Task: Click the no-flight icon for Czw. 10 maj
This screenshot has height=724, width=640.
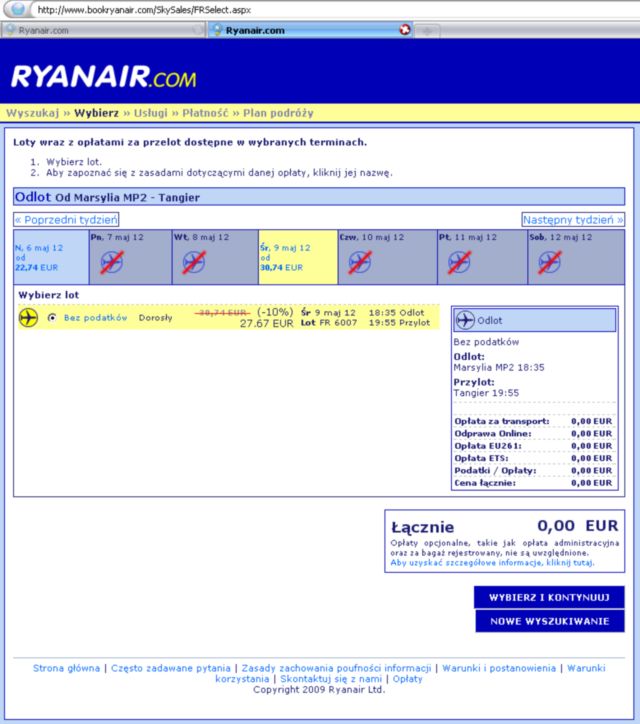Action: coord(360,262)
